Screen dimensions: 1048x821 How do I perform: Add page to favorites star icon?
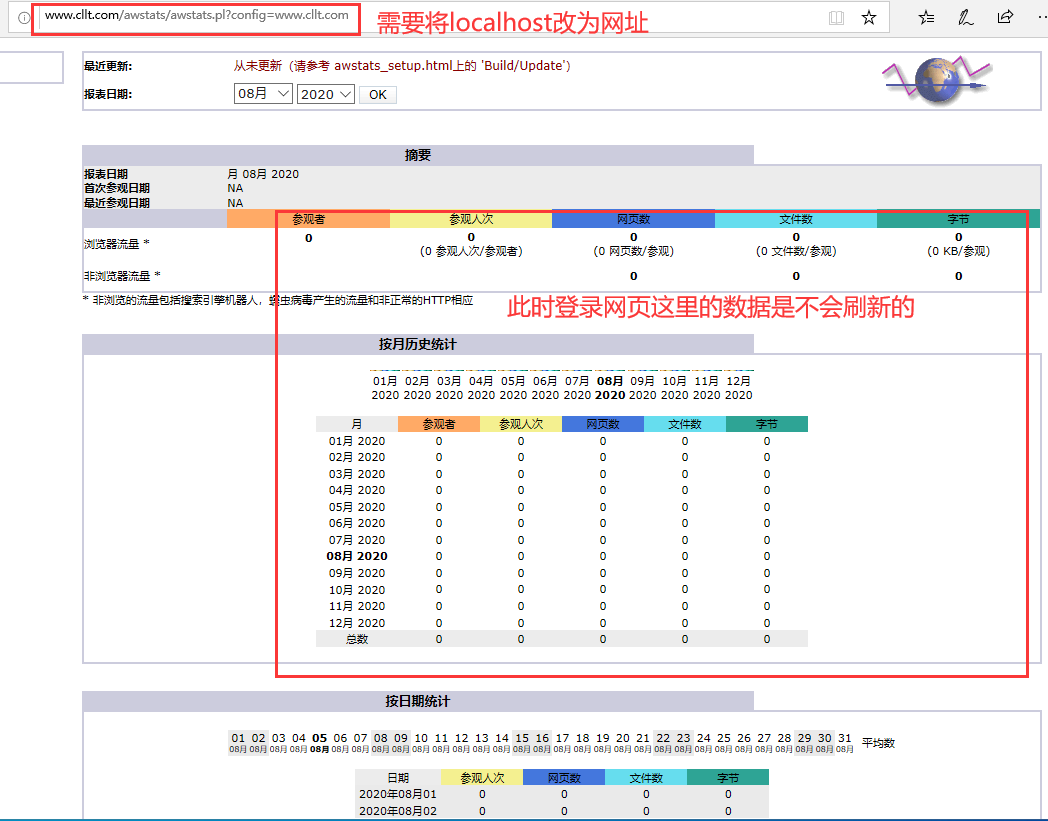coord(869,17)
